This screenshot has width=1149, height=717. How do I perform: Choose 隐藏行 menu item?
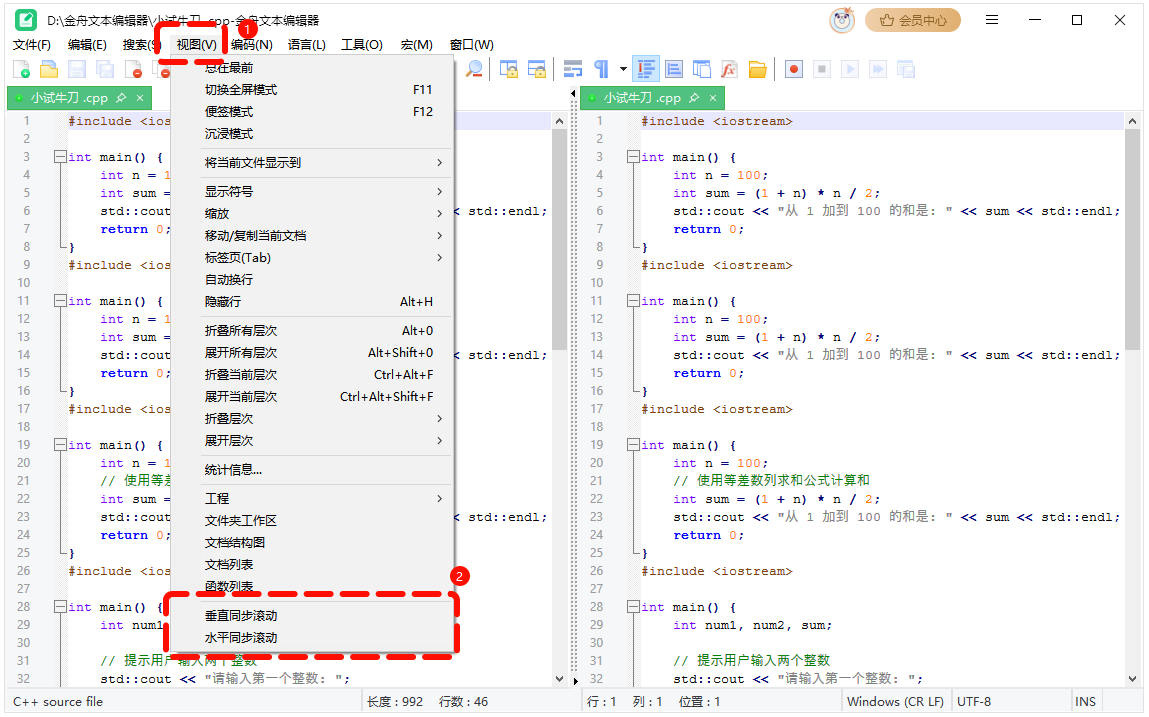313,301
